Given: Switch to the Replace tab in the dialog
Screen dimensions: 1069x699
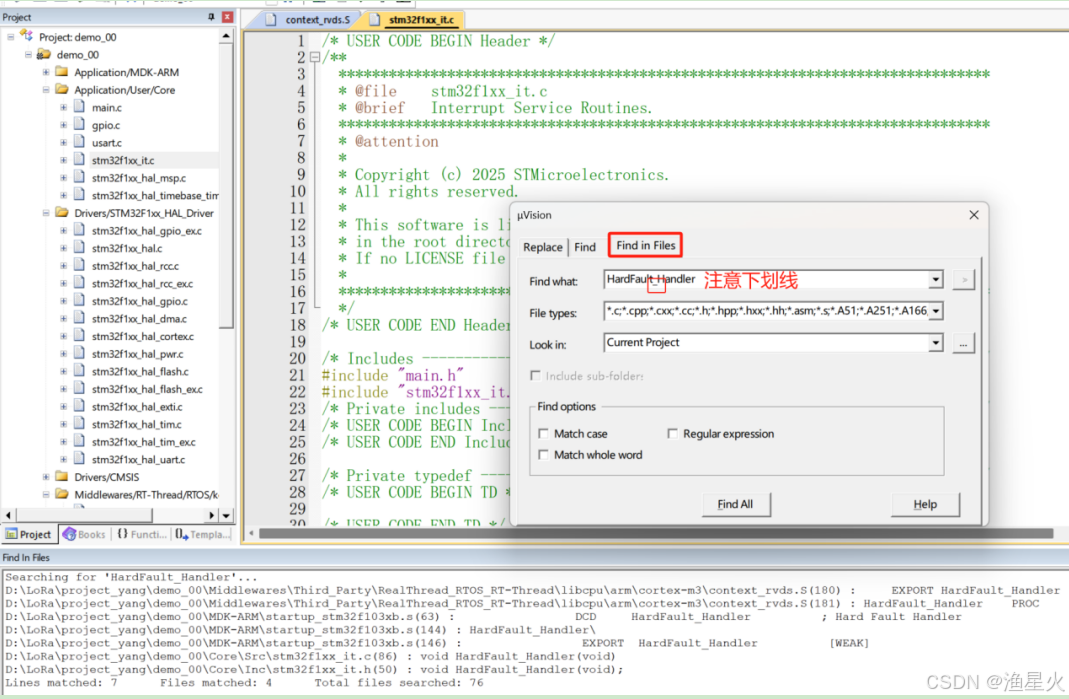Looking at the screenshot, I should tap(543, 246).
